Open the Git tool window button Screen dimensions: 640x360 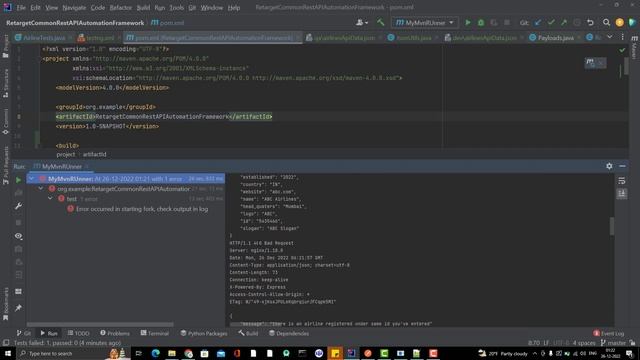pos(24,333)
